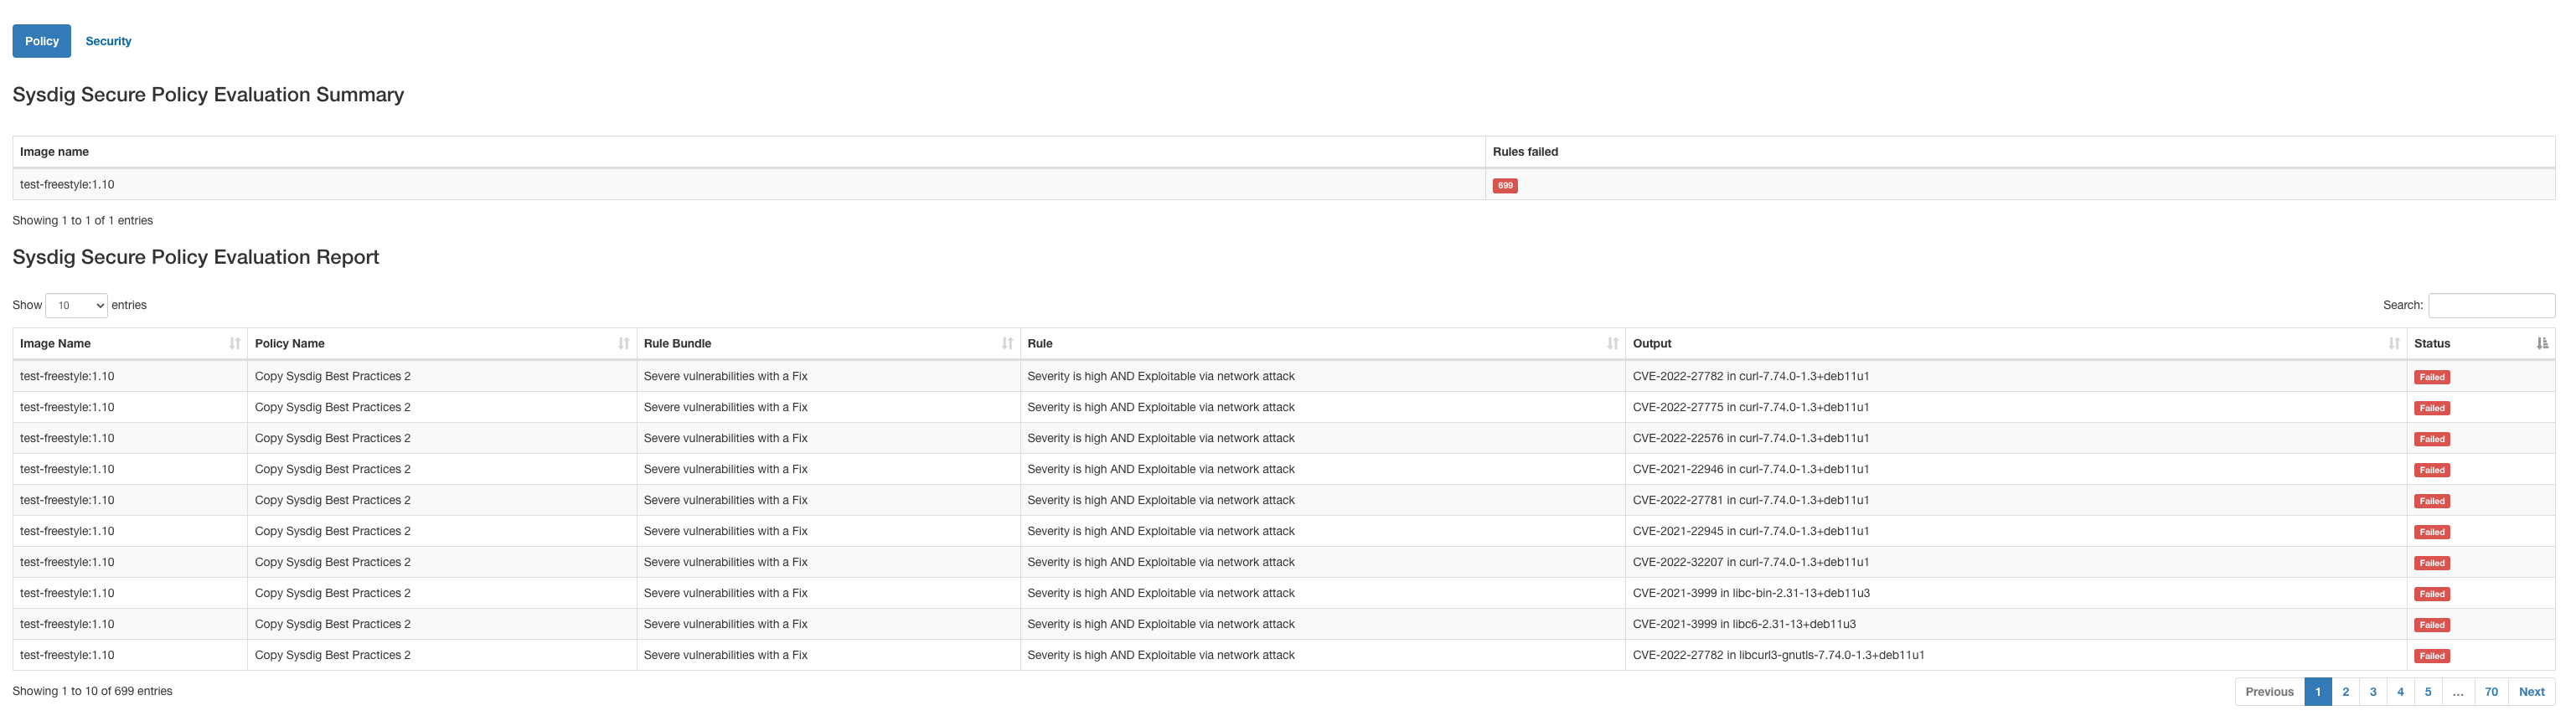Click the red 699 rules failed badge
The height and width of the screenshot is (726, 2576).
point(1504,185)
